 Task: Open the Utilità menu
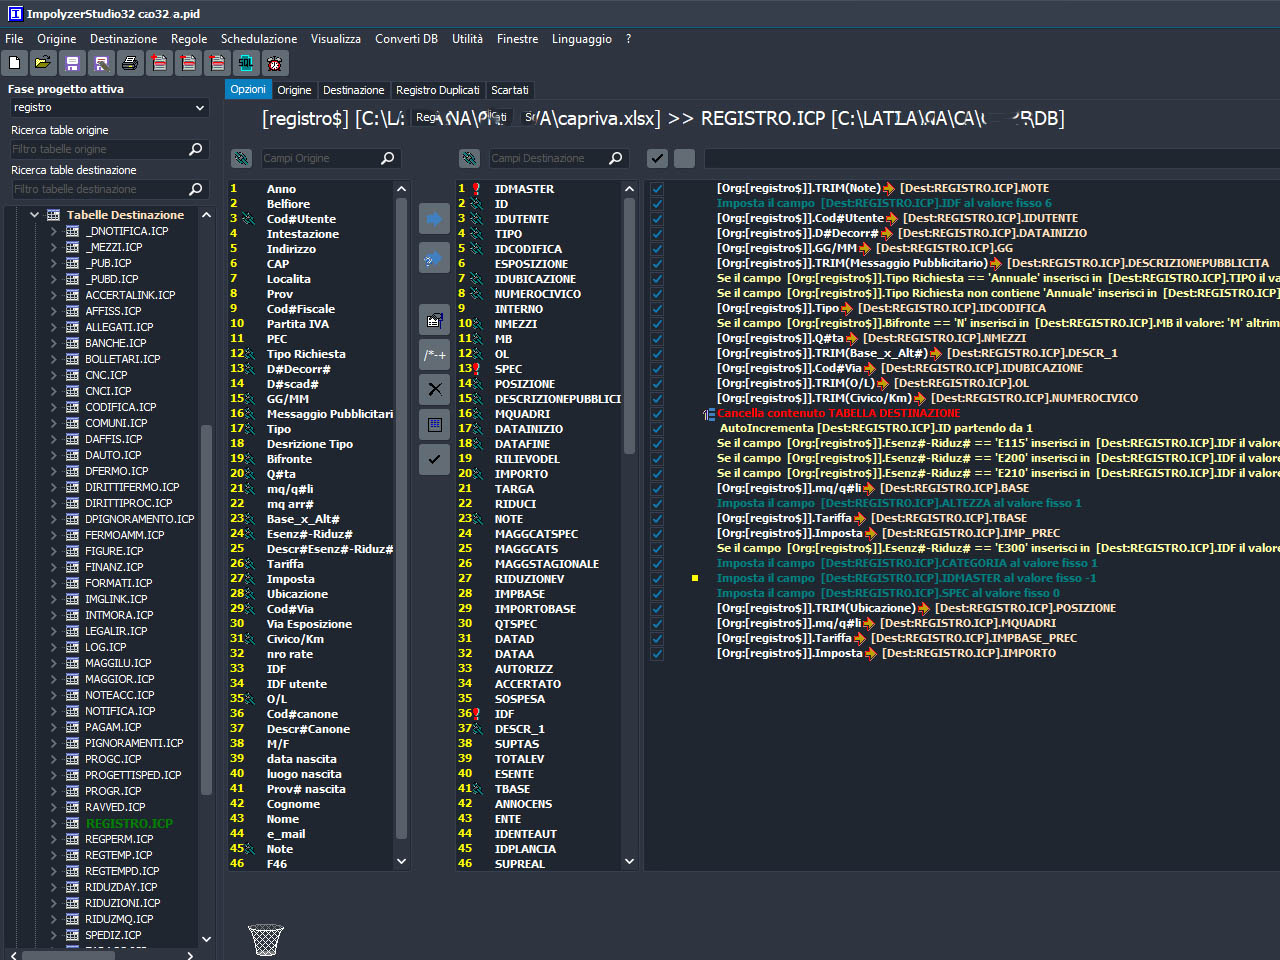[467, 39]
